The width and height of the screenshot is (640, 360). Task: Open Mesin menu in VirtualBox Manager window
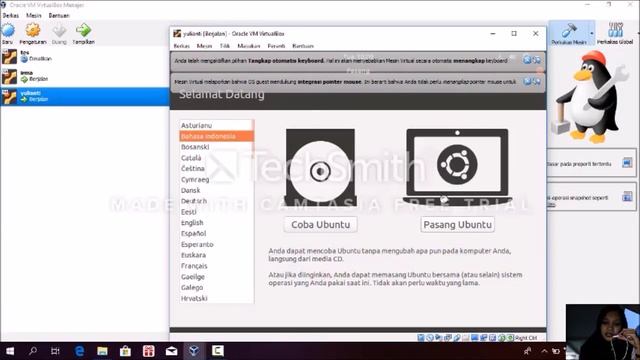[34, 15]
